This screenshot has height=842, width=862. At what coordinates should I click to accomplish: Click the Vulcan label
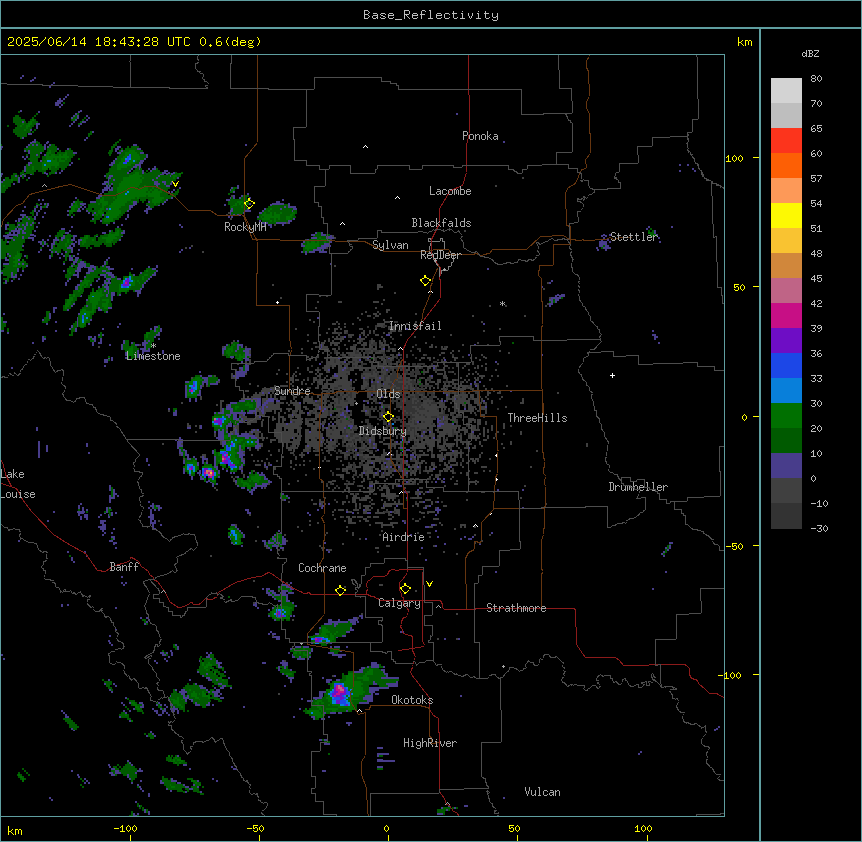[x=542, y=792]
